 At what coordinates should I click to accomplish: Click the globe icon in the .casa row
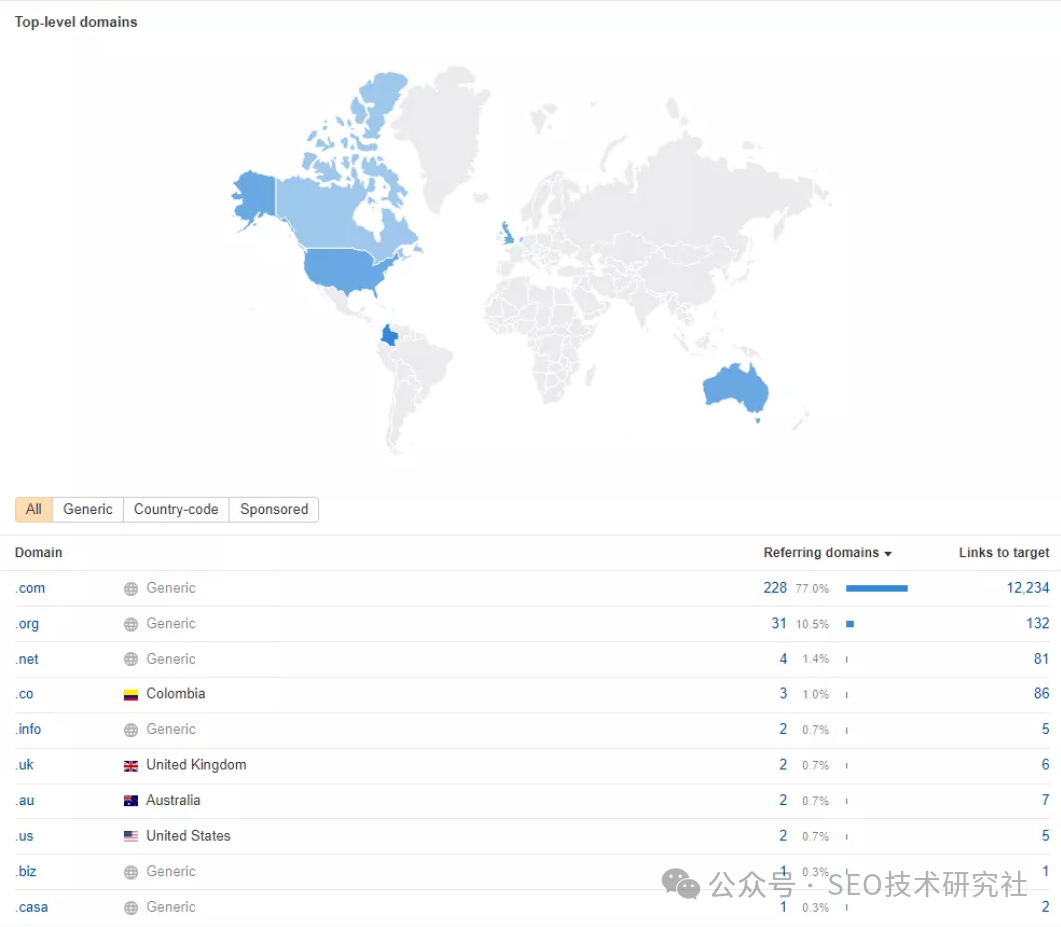(x=131, y=907)
